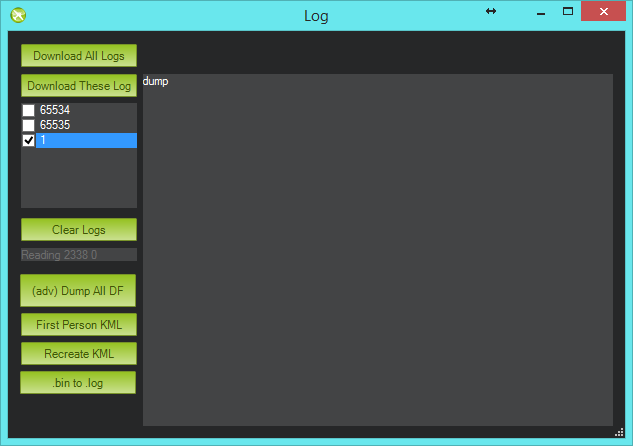Check the checkbox for log 65535
Image resolution: width=633 pixels, height=446 pixels.
[x=29, y=125]
